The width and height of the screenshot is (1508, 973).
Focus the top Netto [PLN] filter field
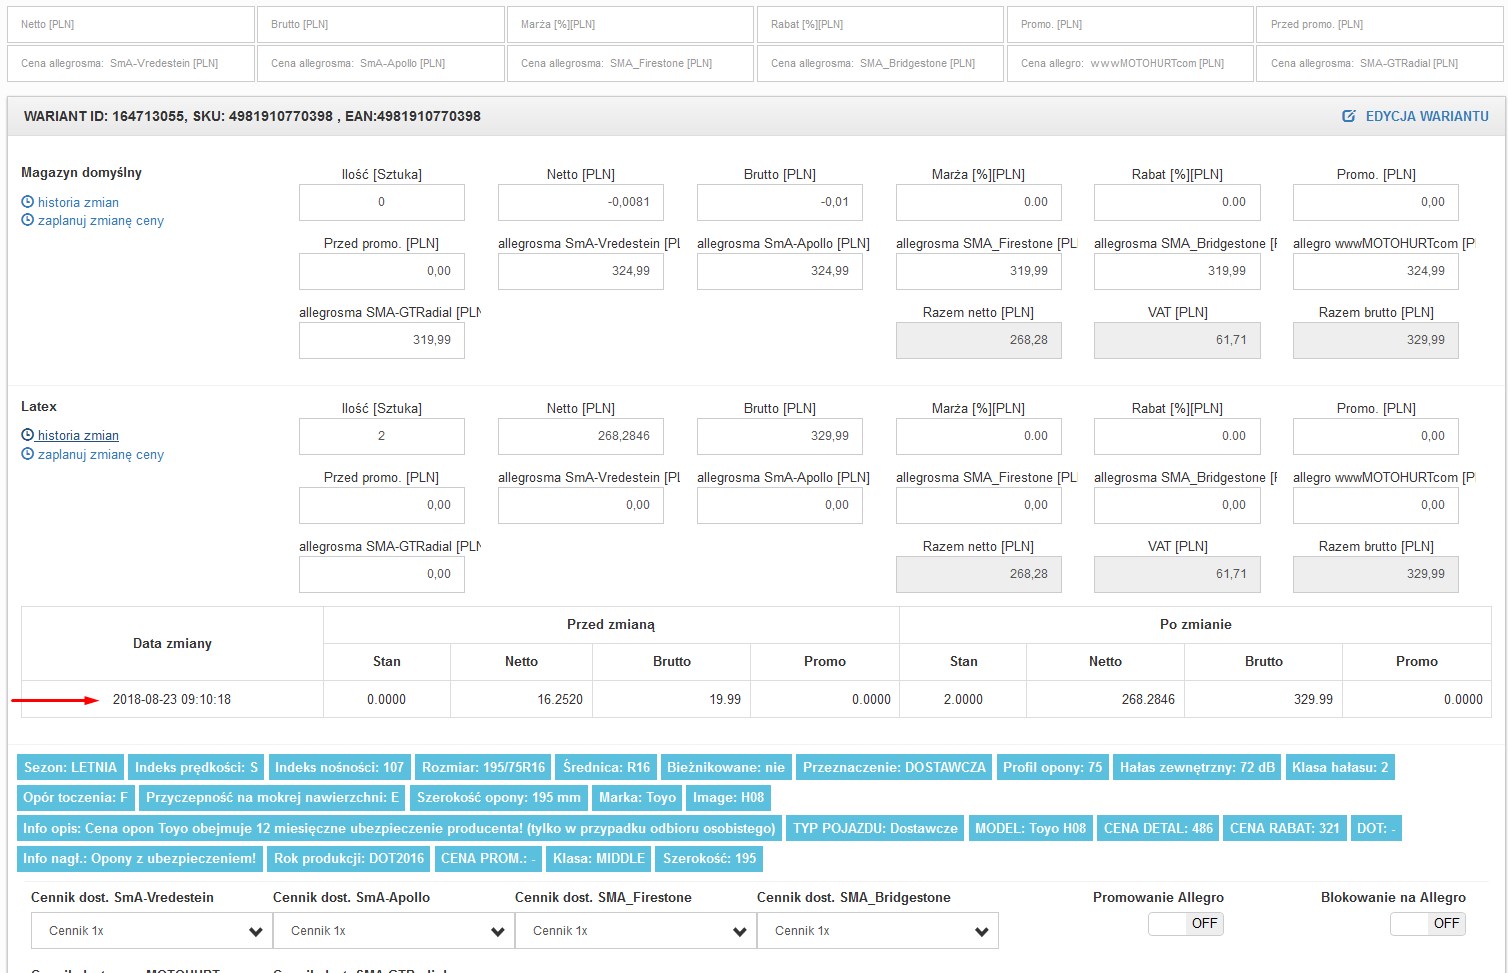(x=131, y=24)
